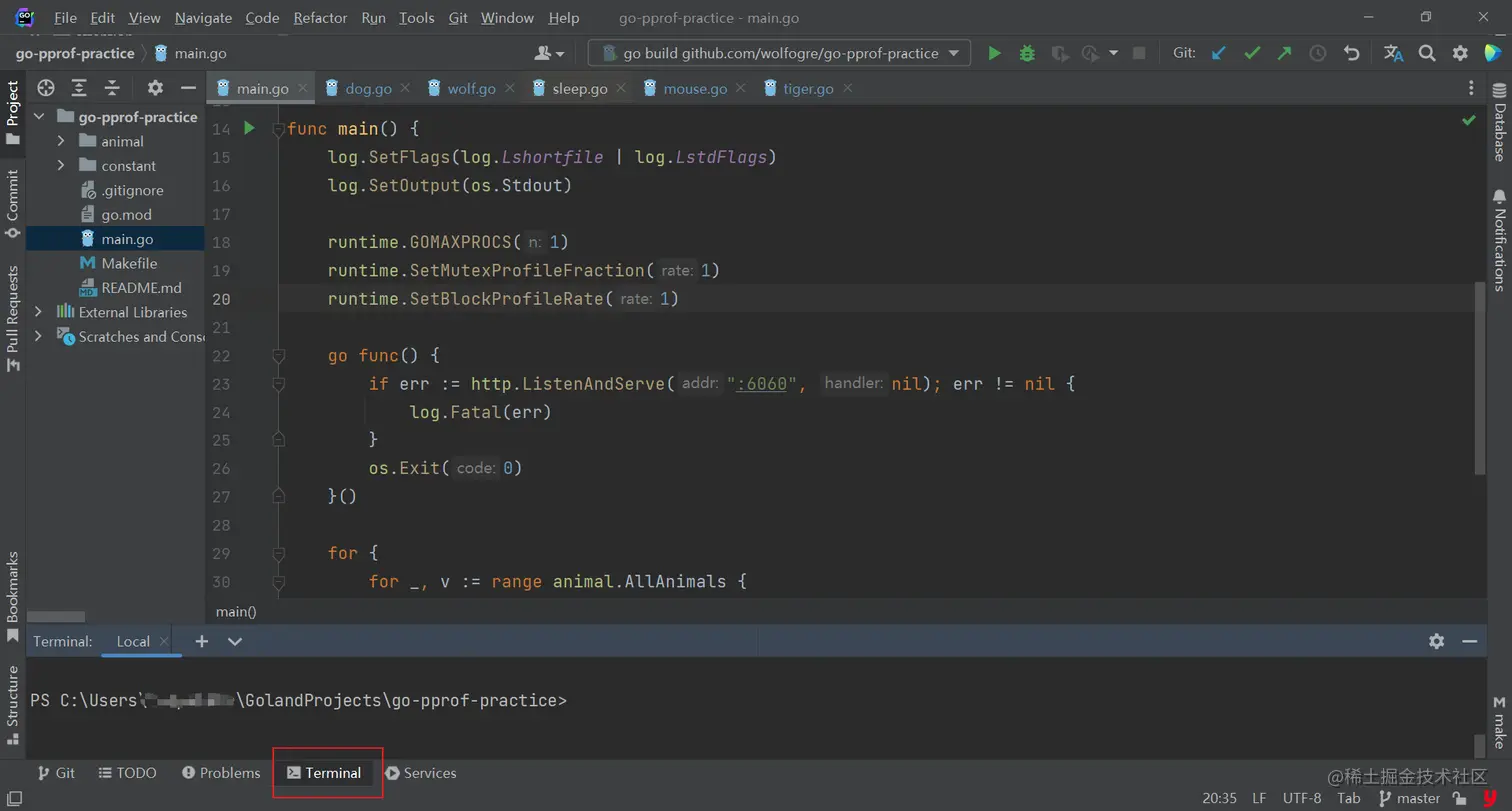Expand all in Project panel toolbar

[x=79, y=88]
